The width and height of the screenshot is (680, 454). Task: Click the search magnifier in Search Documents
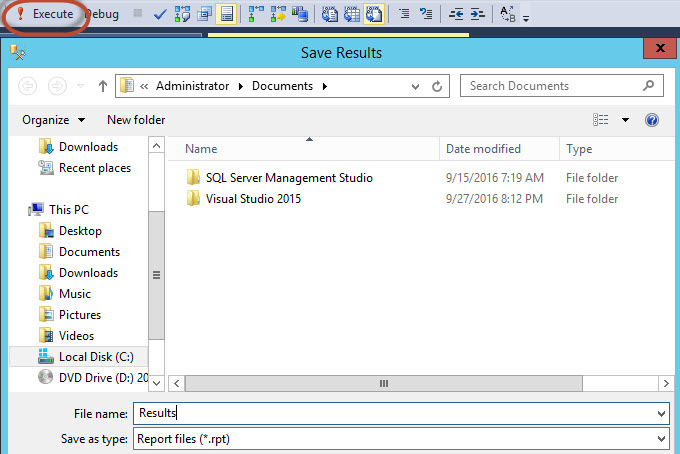click(649, 86)
